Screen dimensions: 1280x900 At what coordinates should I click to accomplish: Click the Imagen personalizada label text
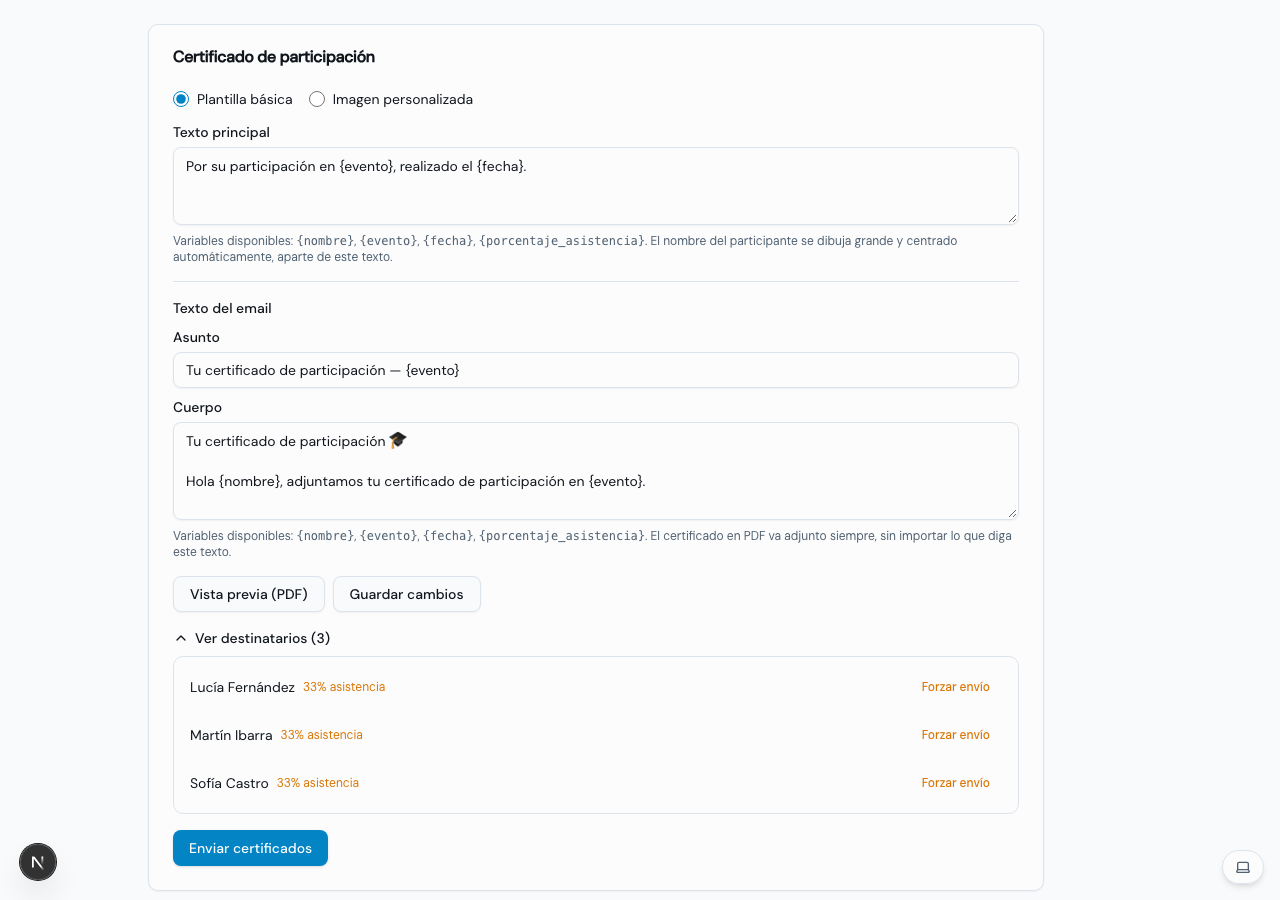tap(403, 99)
